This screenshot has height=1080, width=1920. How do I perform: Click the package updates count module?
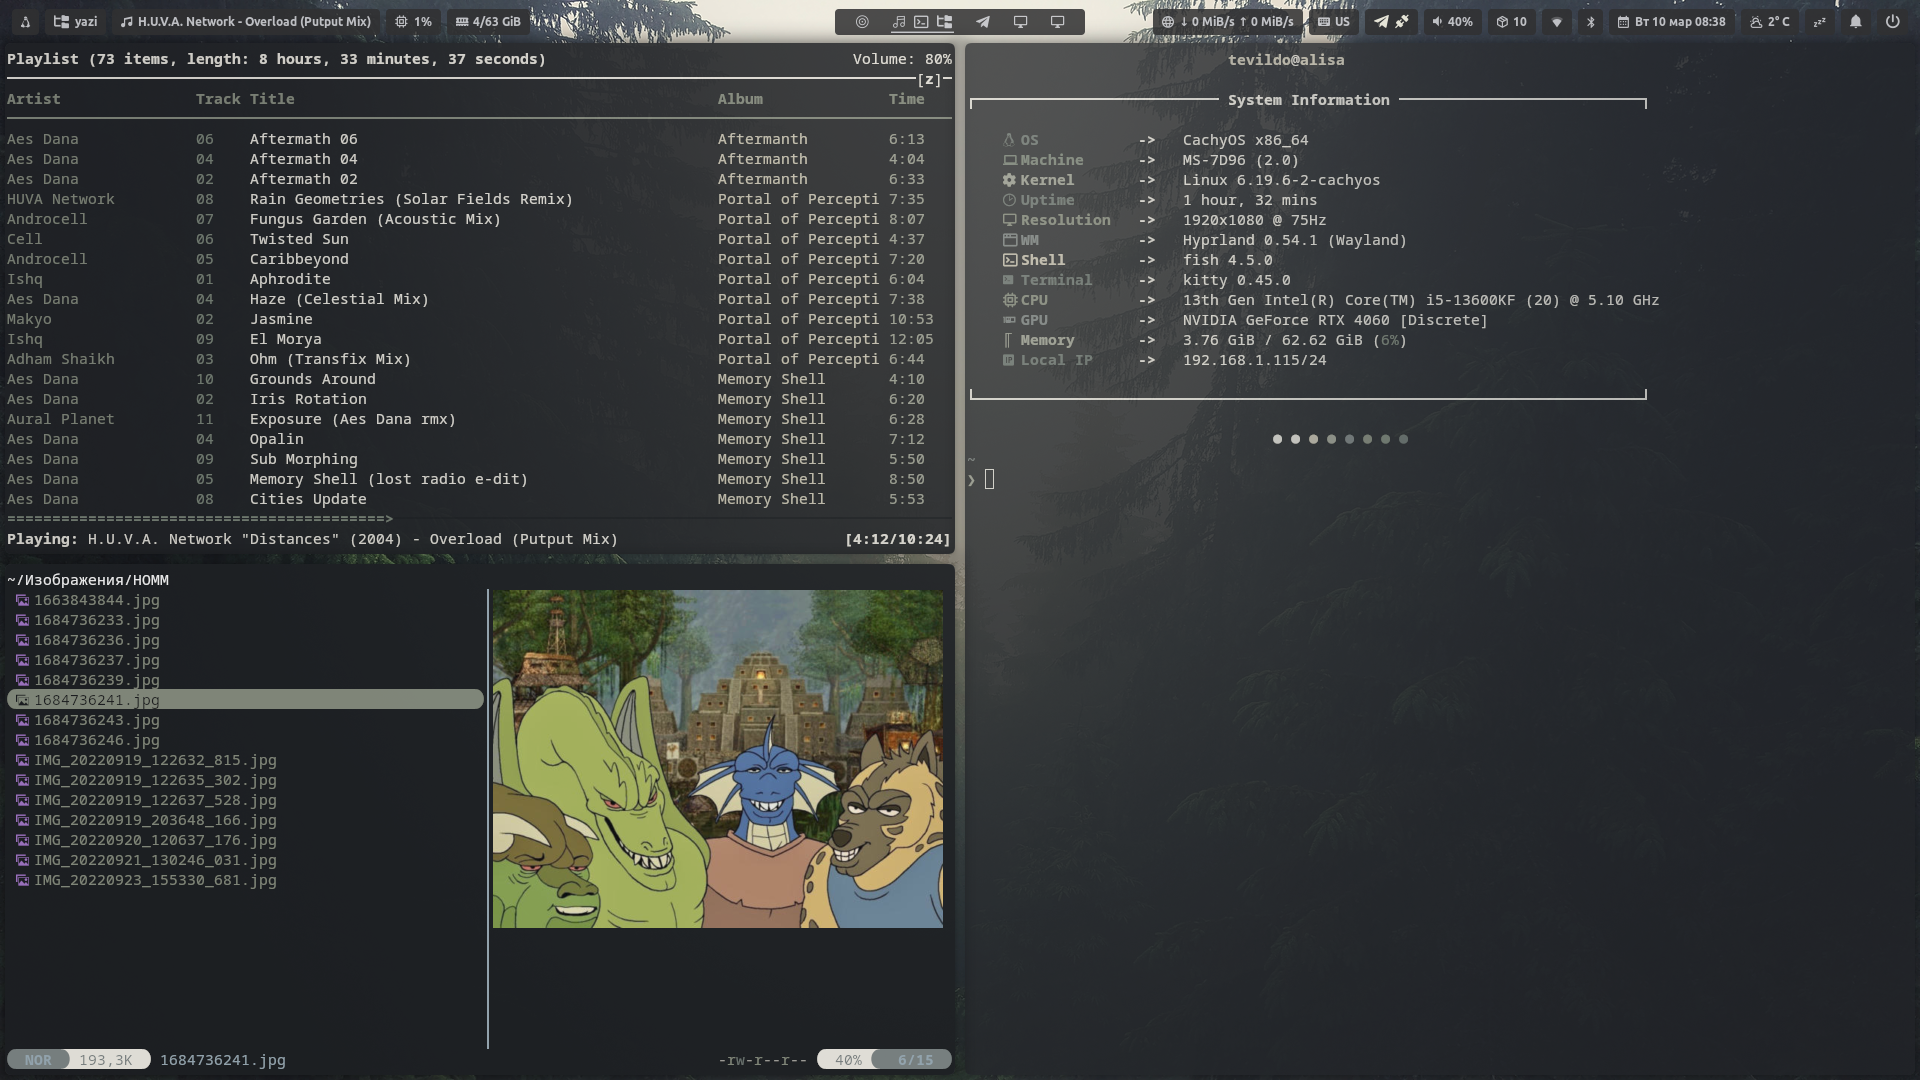(1511, 21)
